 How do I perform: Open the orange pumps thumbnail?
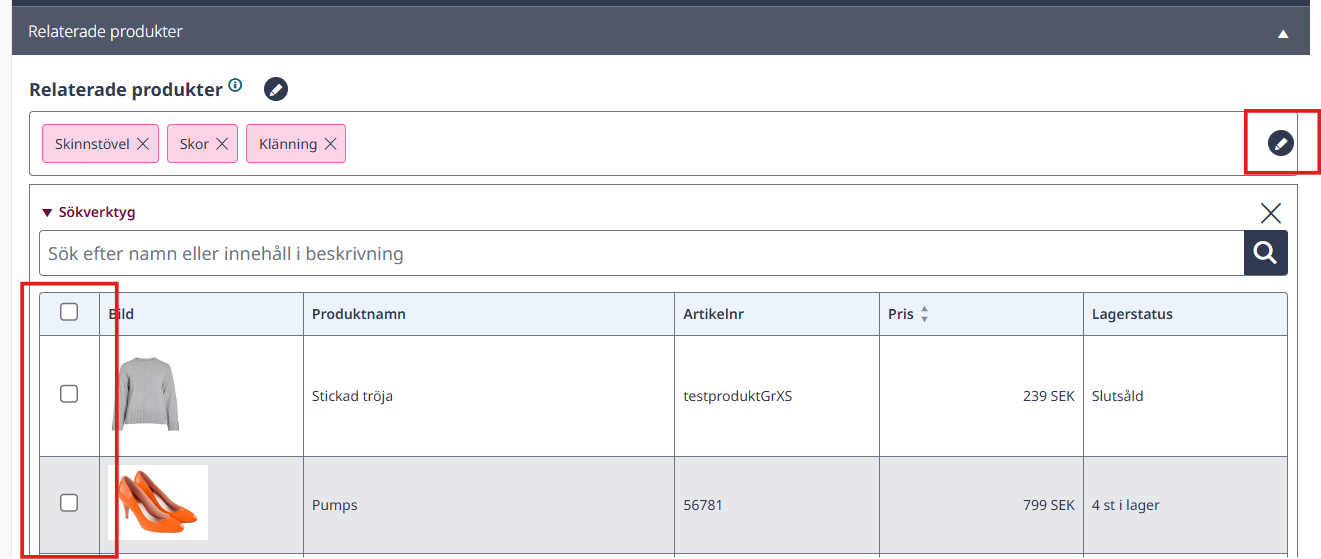(x=158, y=503)
